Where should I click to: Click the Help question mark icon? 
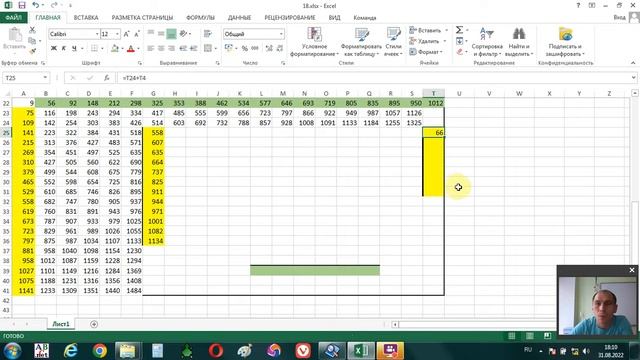point(578,5)
